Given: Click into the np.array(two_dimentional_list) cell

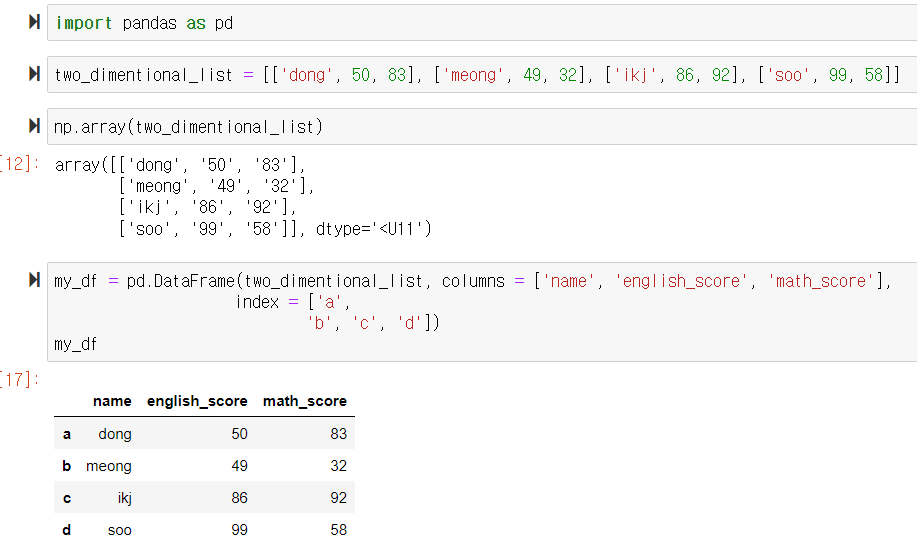Looking at the screenshot, I should coord(482,127).
